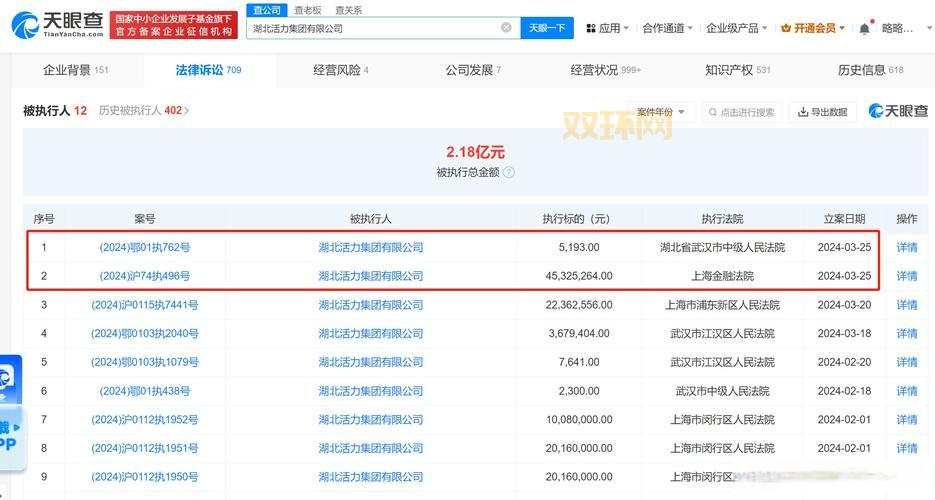Open the 历史信息 tab
The width and height of the screenshot is (935, 500).
tap(871, 70)
